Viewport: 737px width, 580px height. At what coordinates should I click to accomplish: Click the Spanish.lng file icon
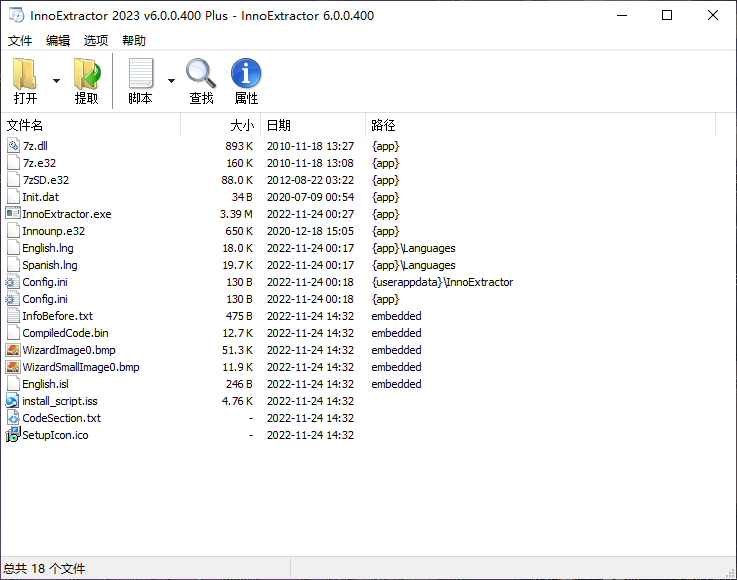coord(13,265)
